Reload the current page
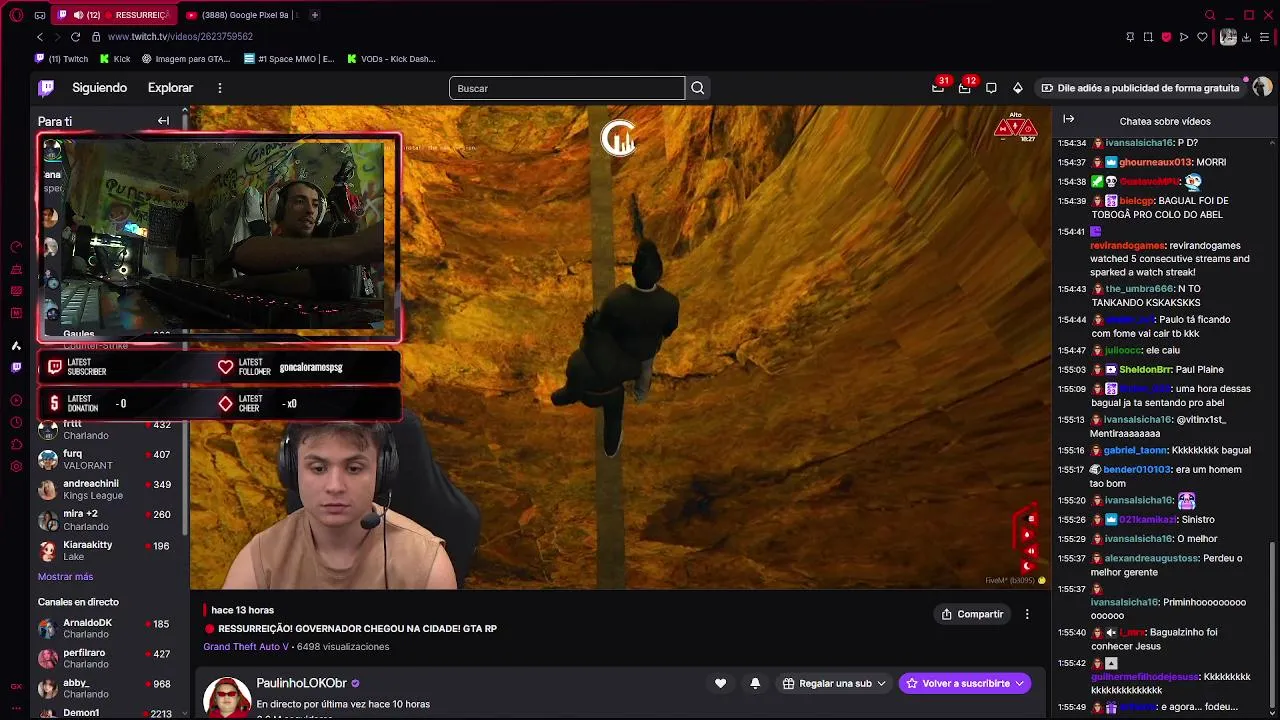The image size is (1280, 720). [x=76, y=37]
